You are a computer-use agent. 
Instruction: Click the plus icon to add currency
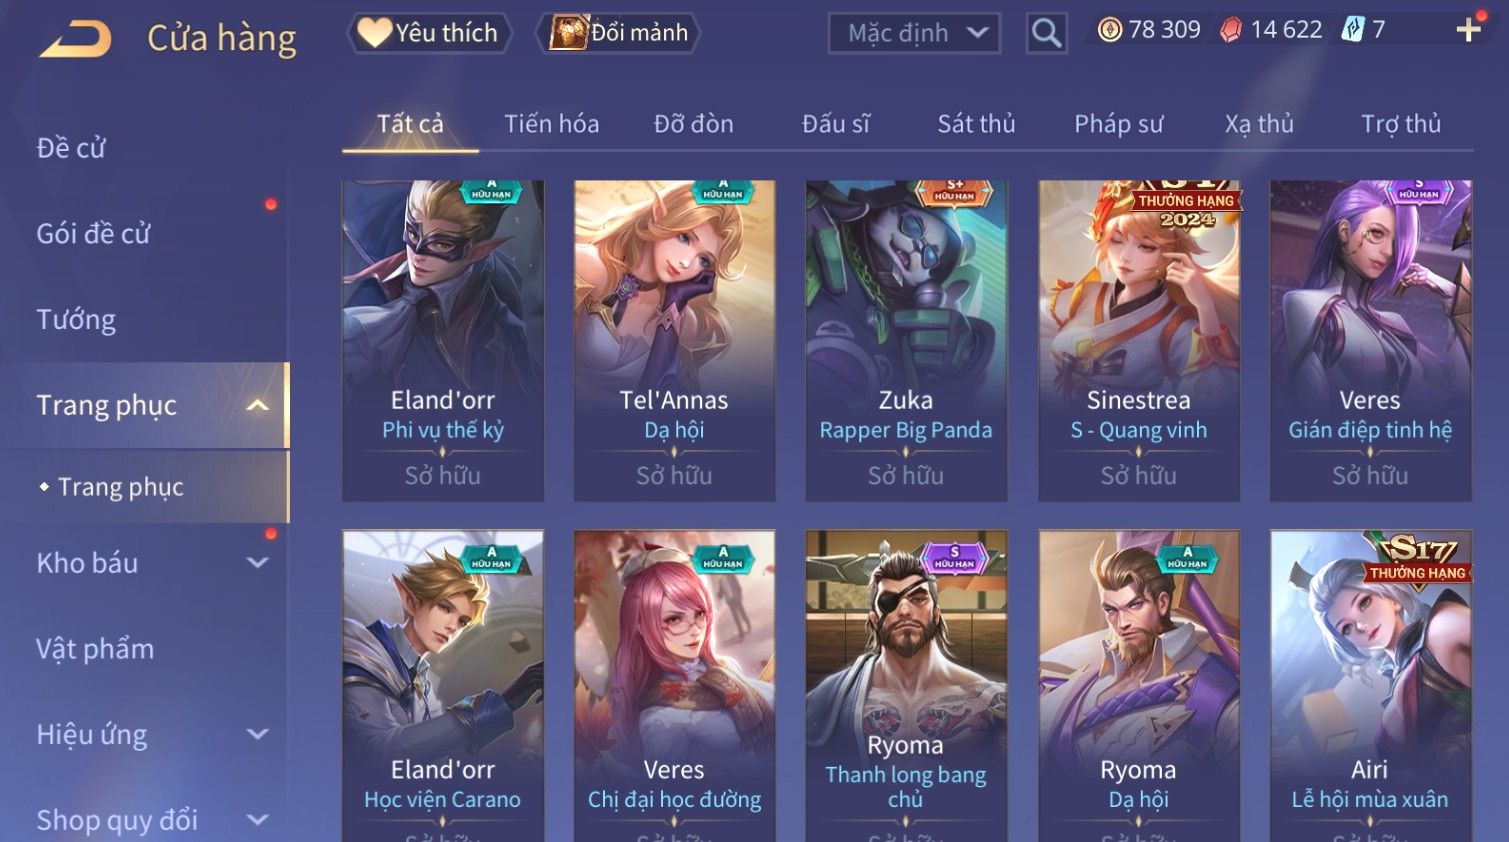(1468, 30)
